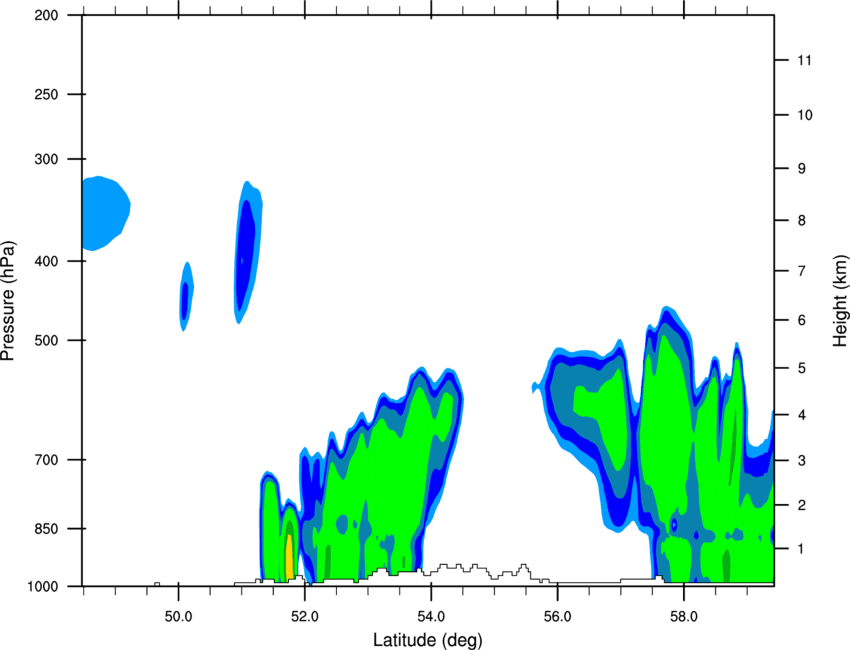Click the 9 km height label
850x650 pixels.
[802, 169]
